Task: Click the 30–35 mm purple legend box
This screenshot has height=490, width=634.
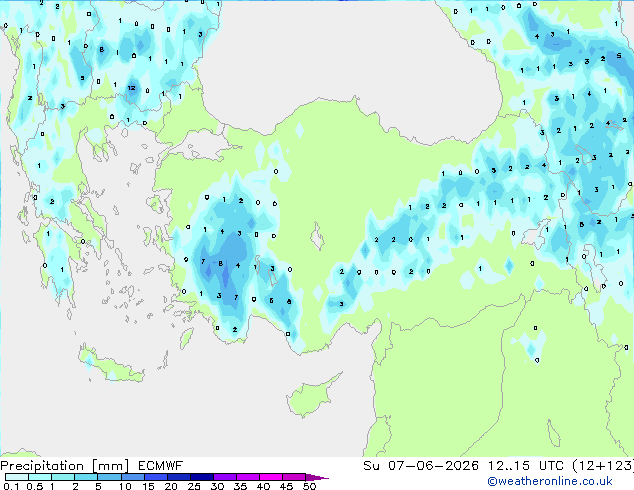Action: [x=224, y=477]
